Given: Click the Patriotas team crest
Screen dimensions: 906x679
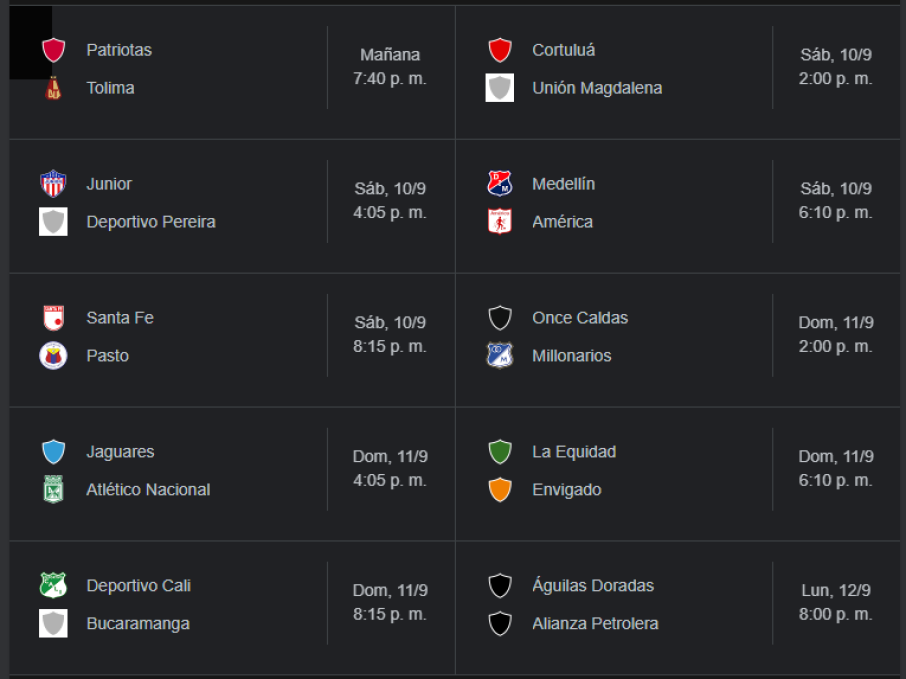Looking at the screenshot, I should click(53, 50).
